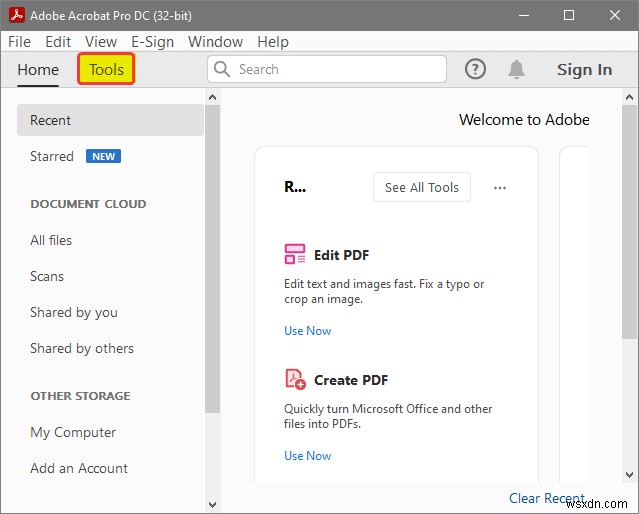Click the truncated R... card title
Viewport: 639px width, 514px height.
coord(295,187)
